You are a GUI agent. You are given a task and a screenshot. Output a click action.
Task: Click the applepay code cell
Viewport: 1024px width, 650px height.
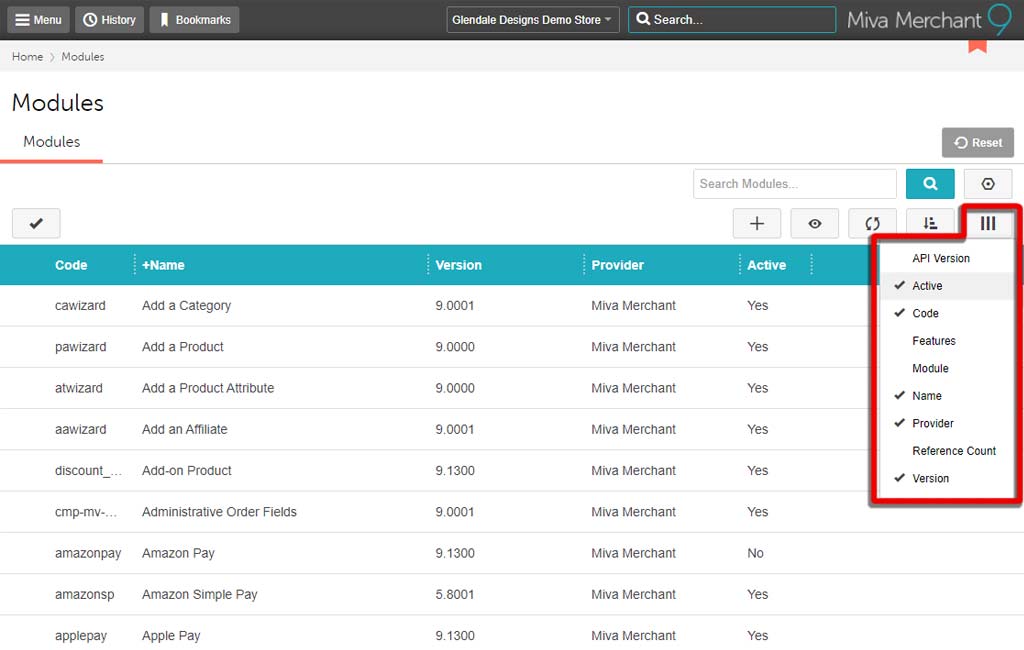coord(81,635)
